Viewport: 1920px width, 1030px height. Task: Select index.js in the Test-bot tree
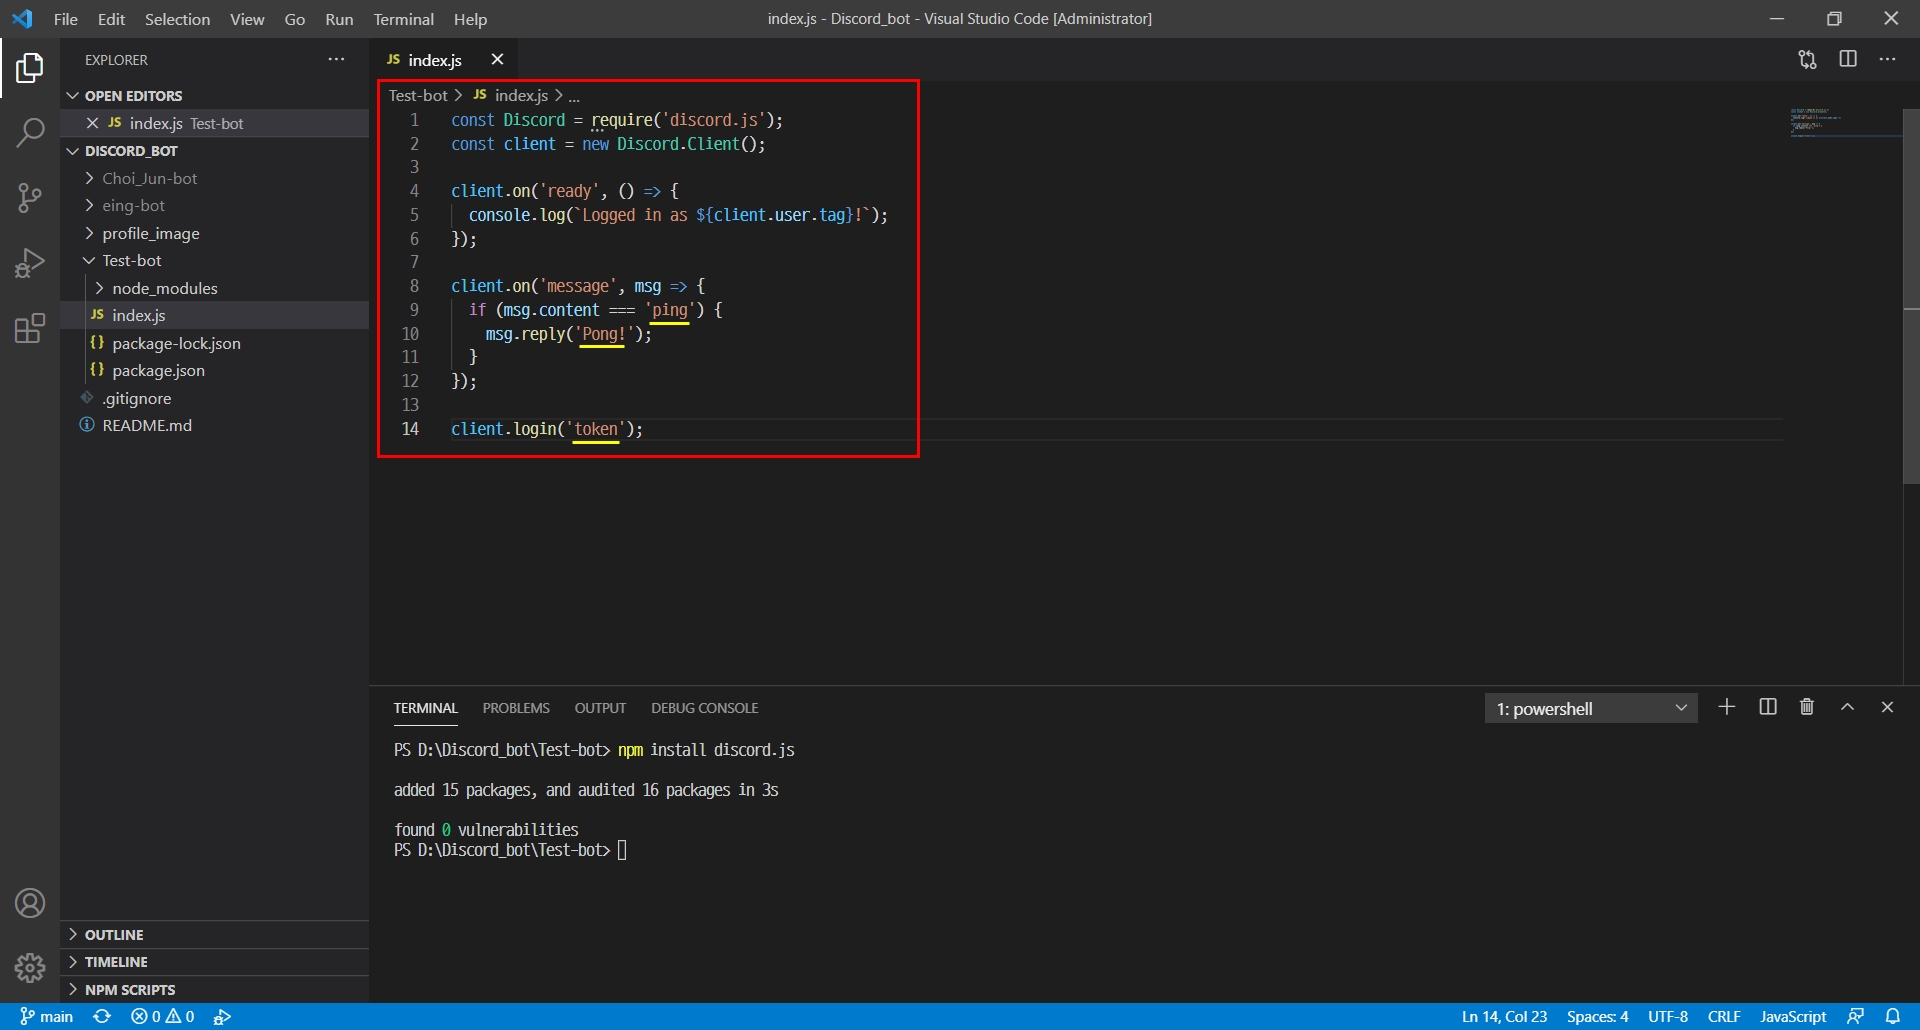click(x=215, y=315)
